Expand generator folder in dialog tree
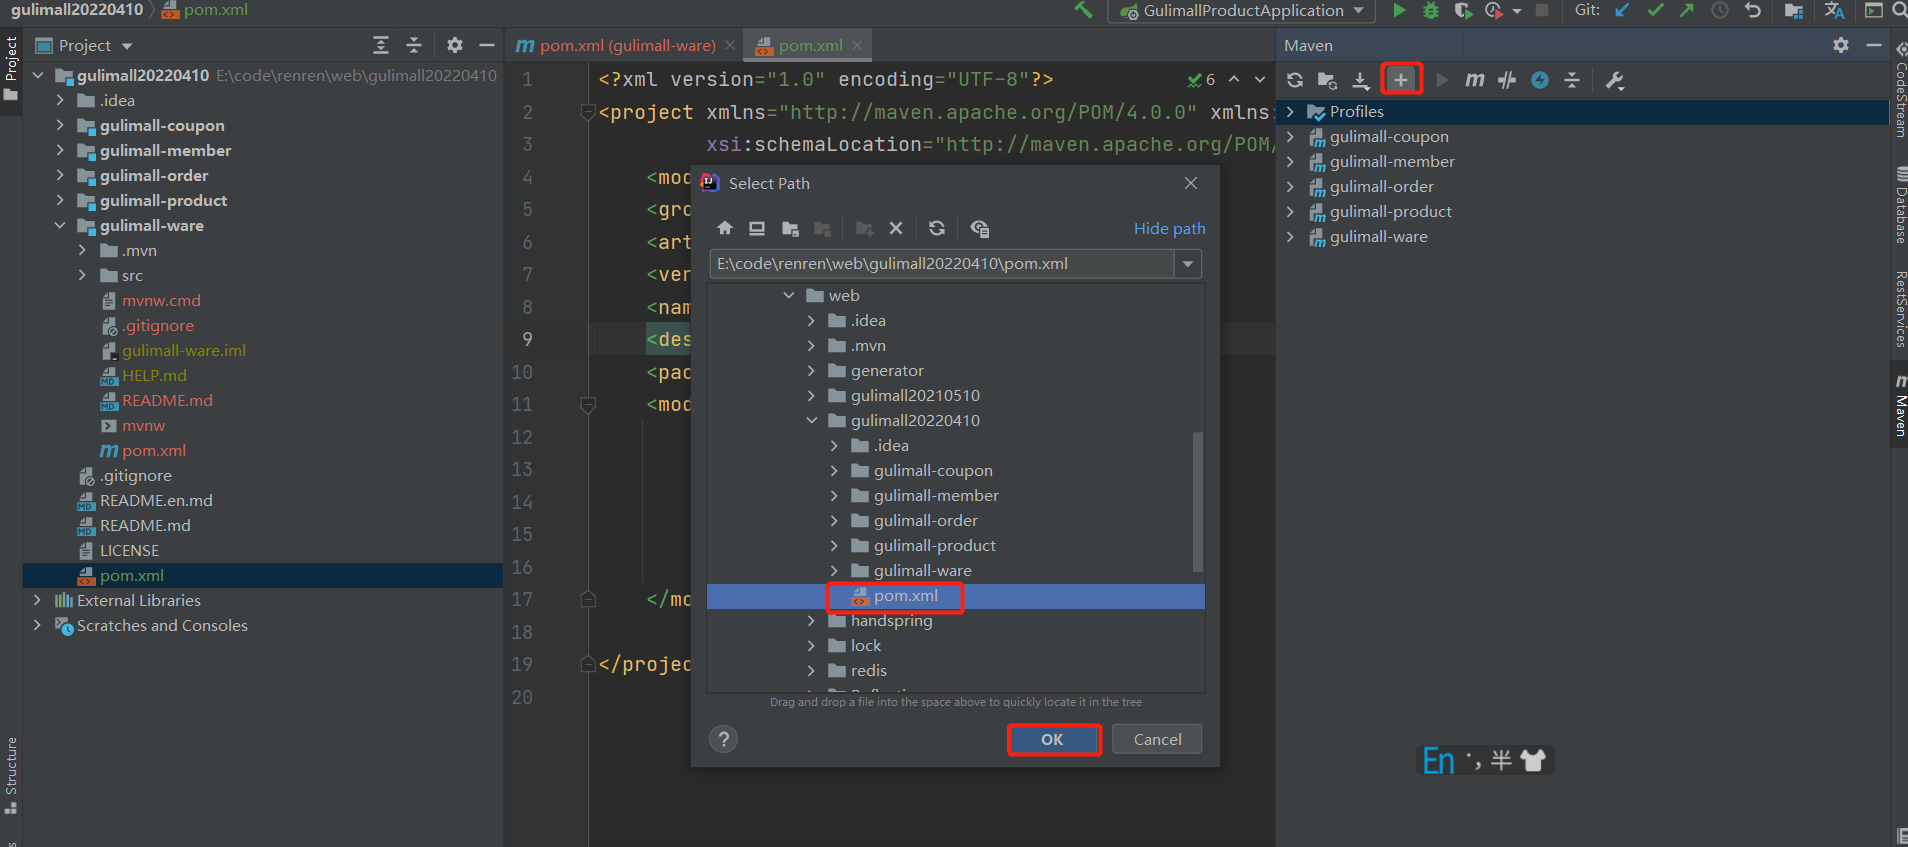 811,370
